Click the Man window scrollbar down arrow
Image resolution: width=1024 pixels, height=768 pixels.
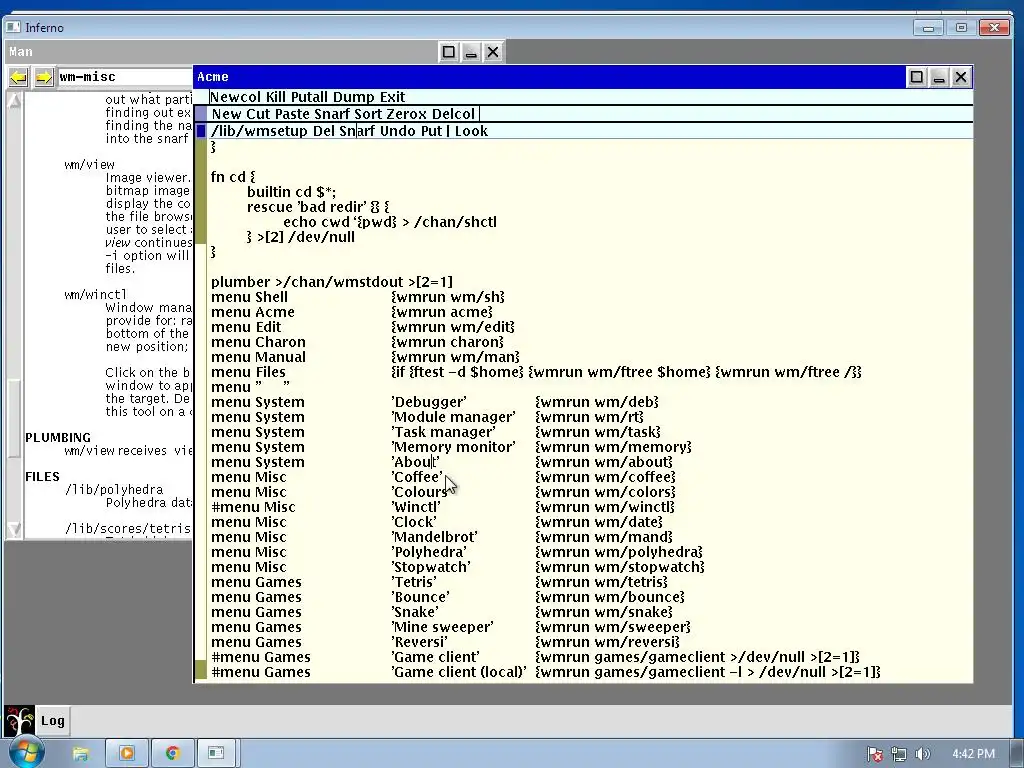[14, 529]
